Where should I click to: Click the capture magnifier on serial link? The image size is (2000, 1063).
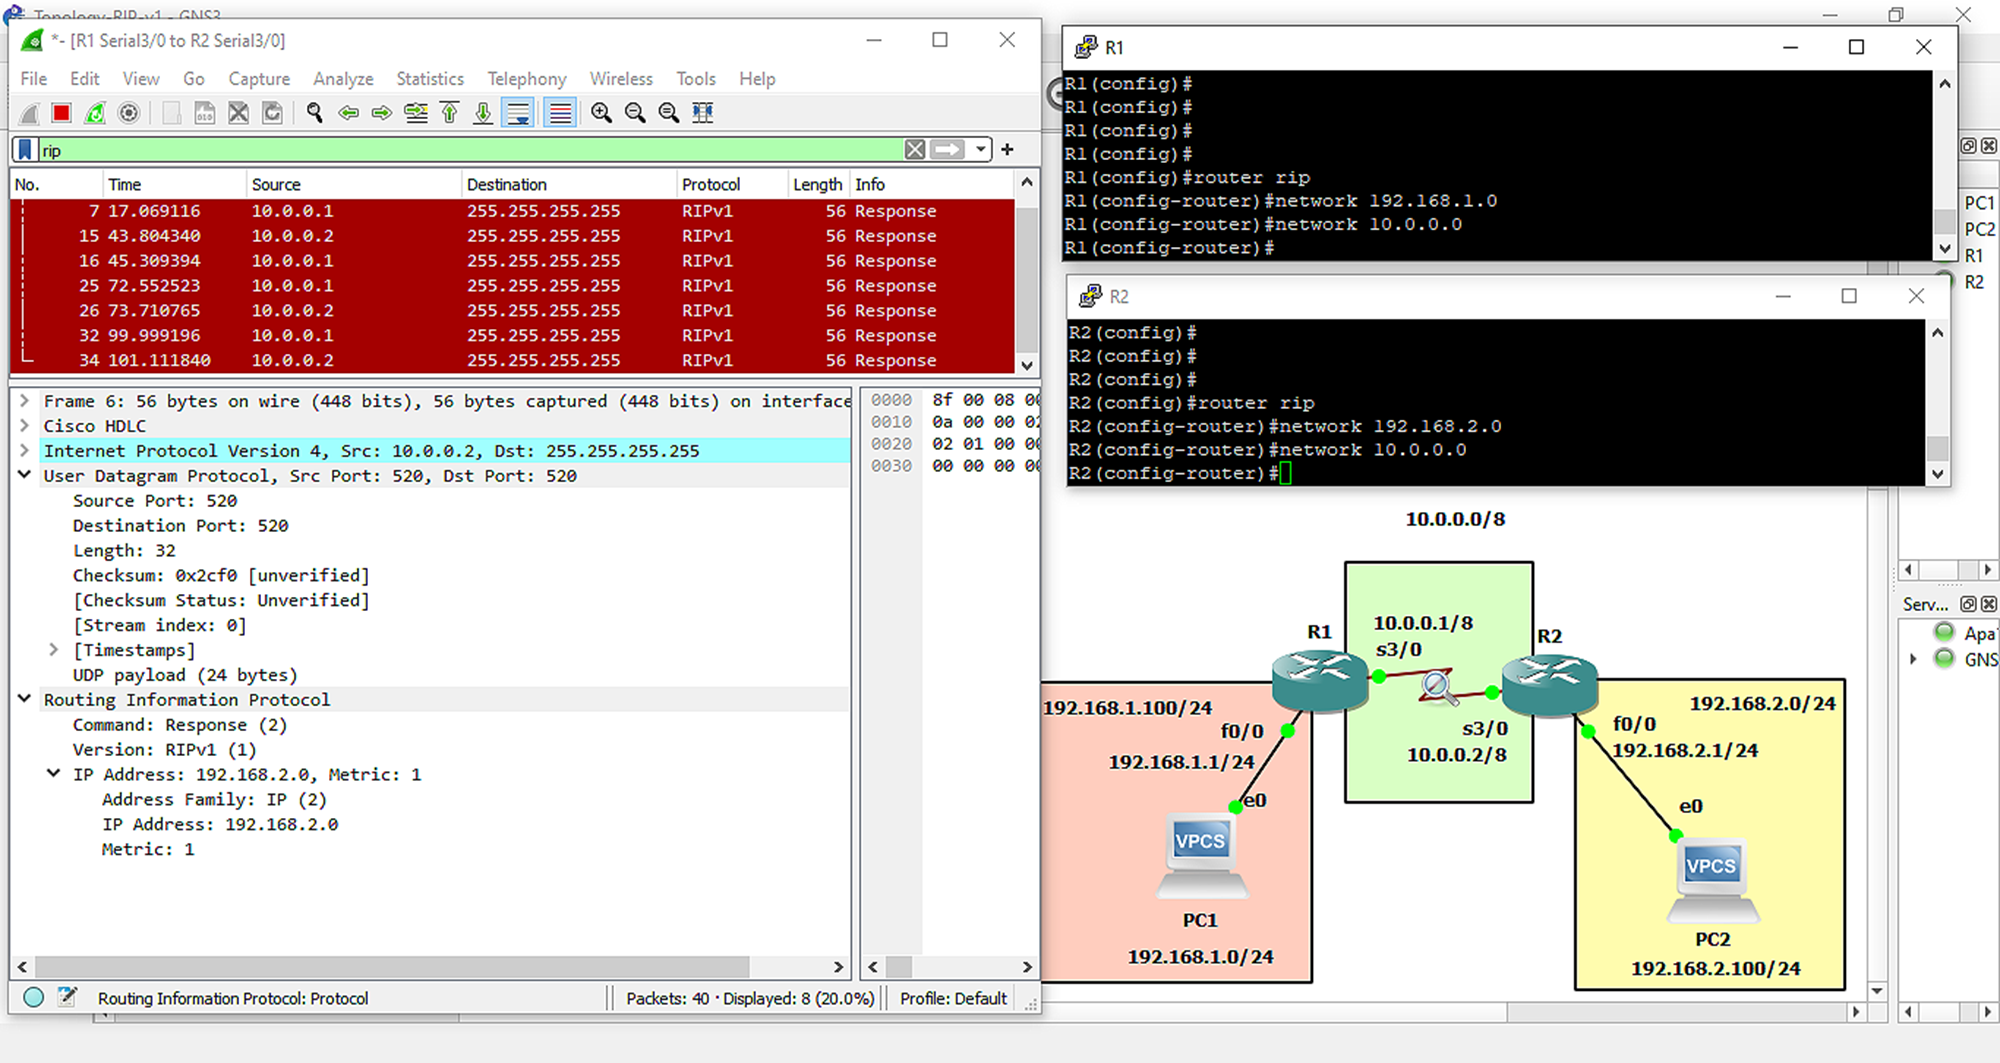coord(1437,687)
